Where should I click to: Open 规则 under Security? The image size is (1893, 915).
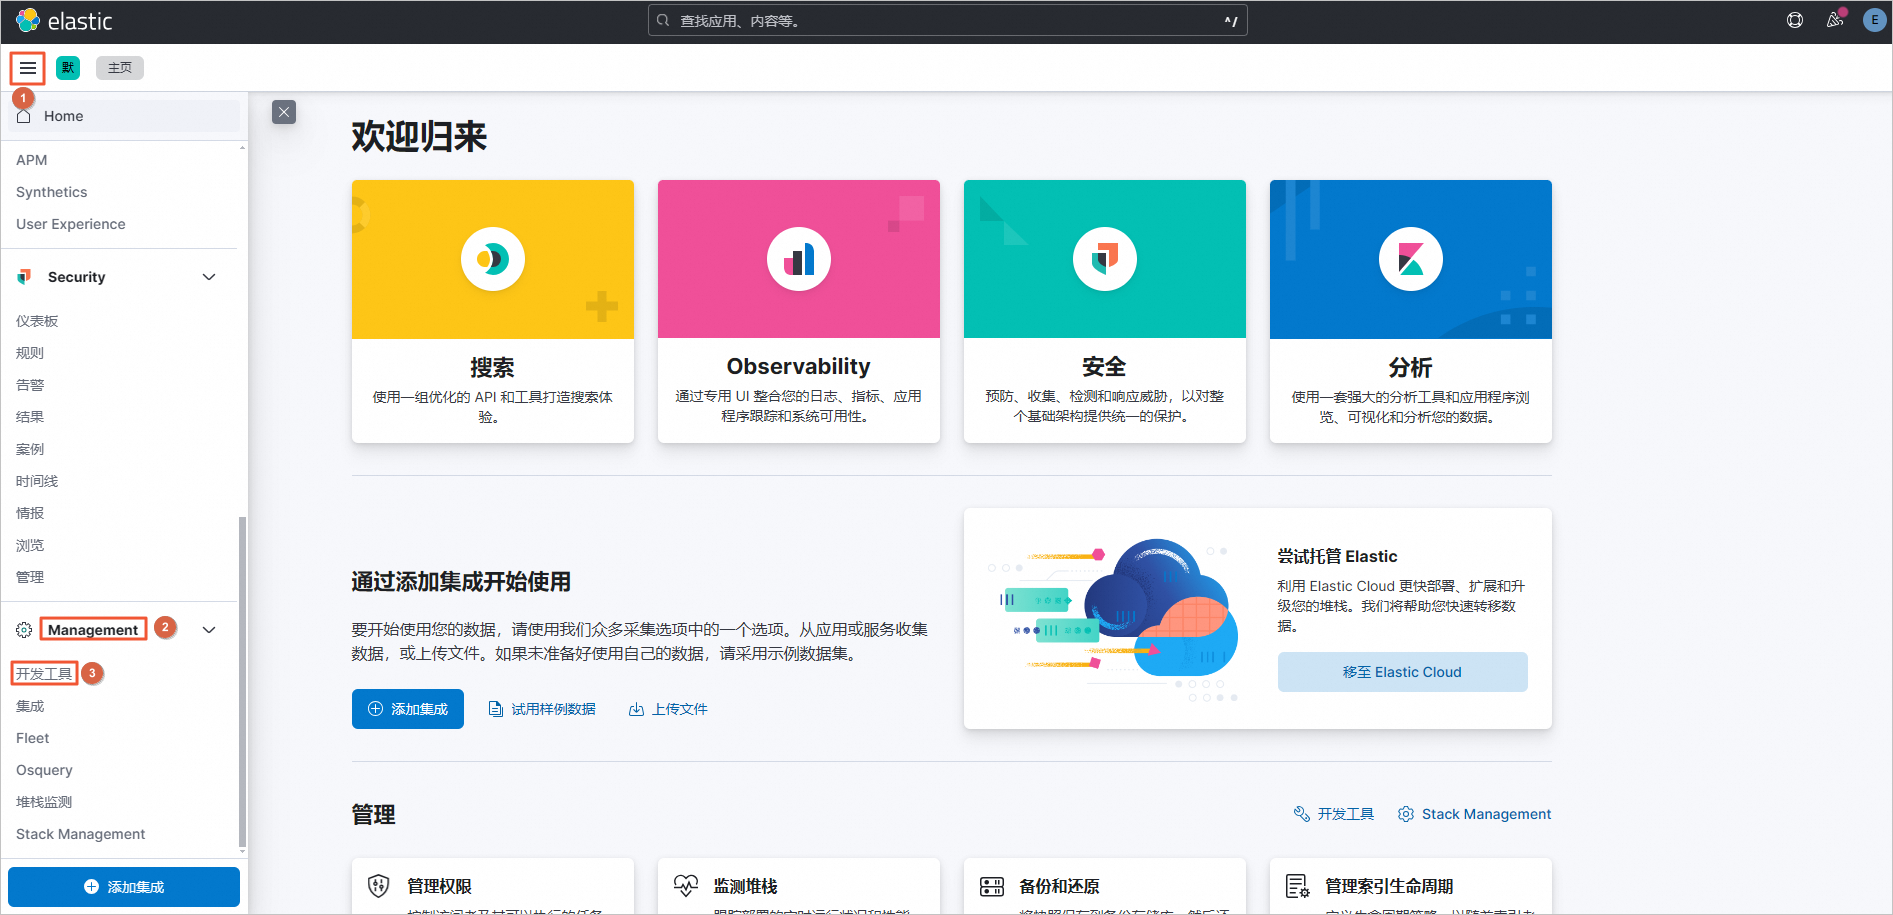[x=30, y=353]
